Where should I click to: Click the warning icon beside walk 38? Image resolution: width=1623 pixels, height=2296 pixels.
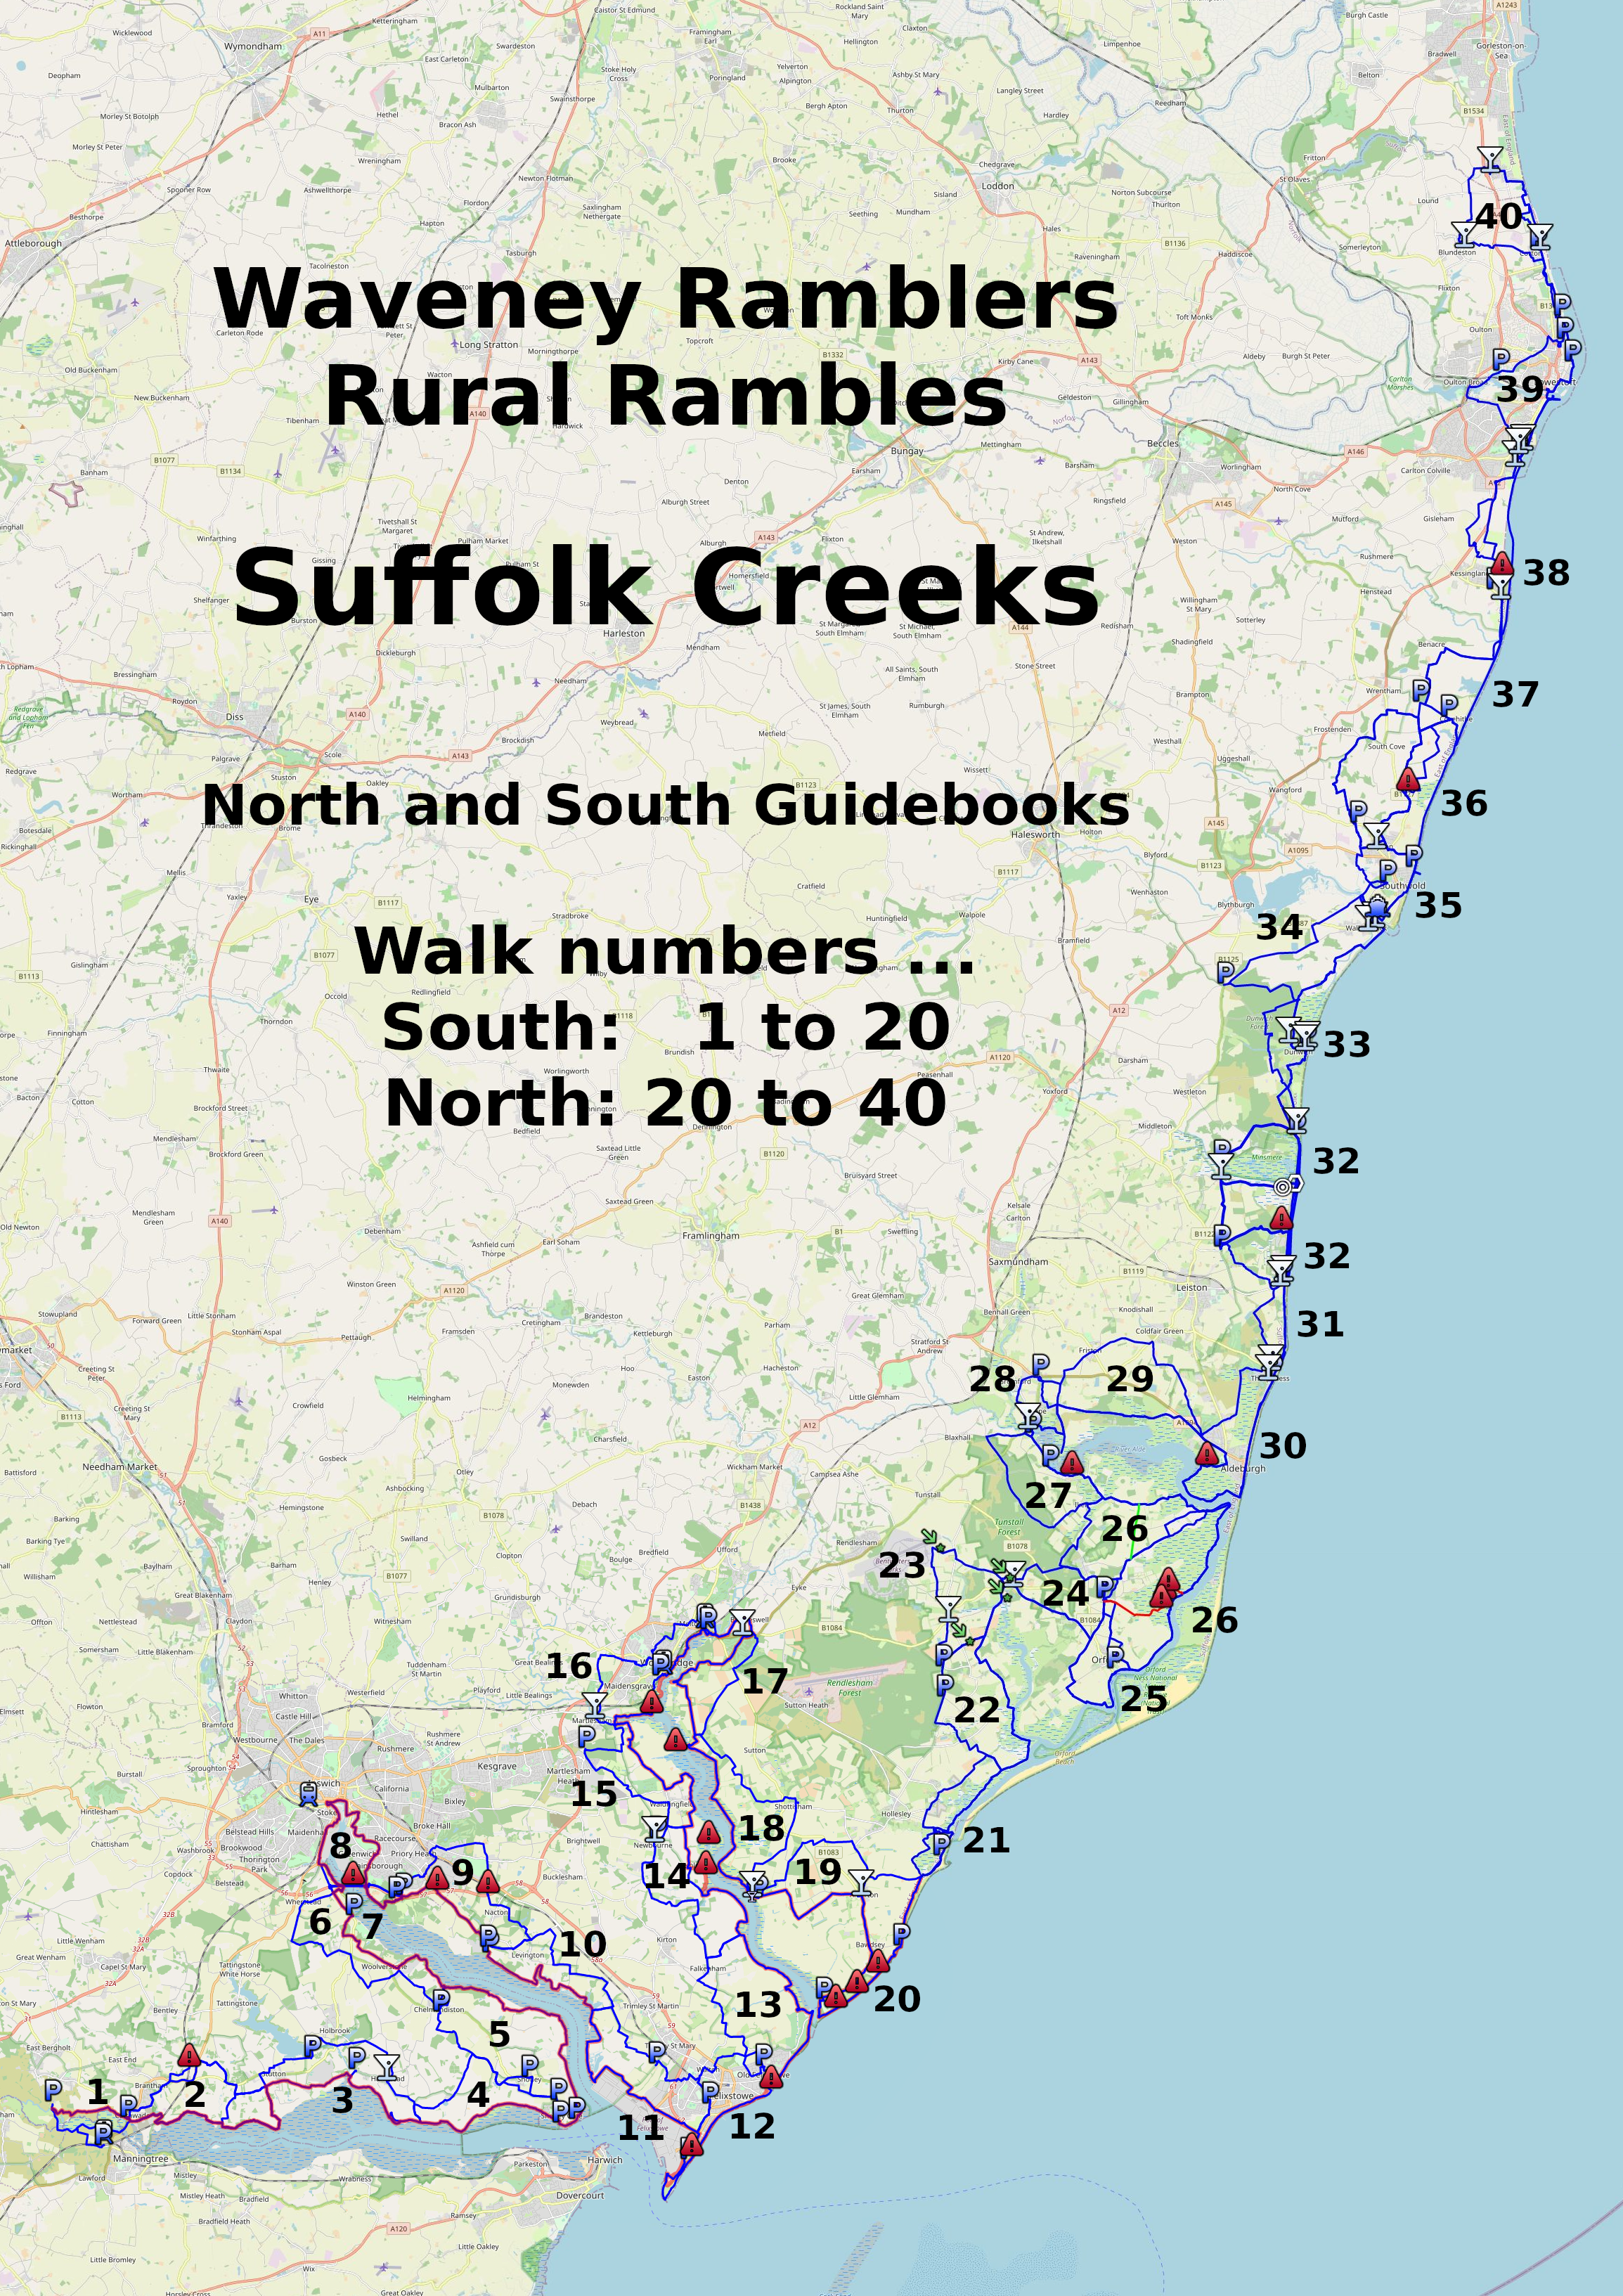[1501, 564]
